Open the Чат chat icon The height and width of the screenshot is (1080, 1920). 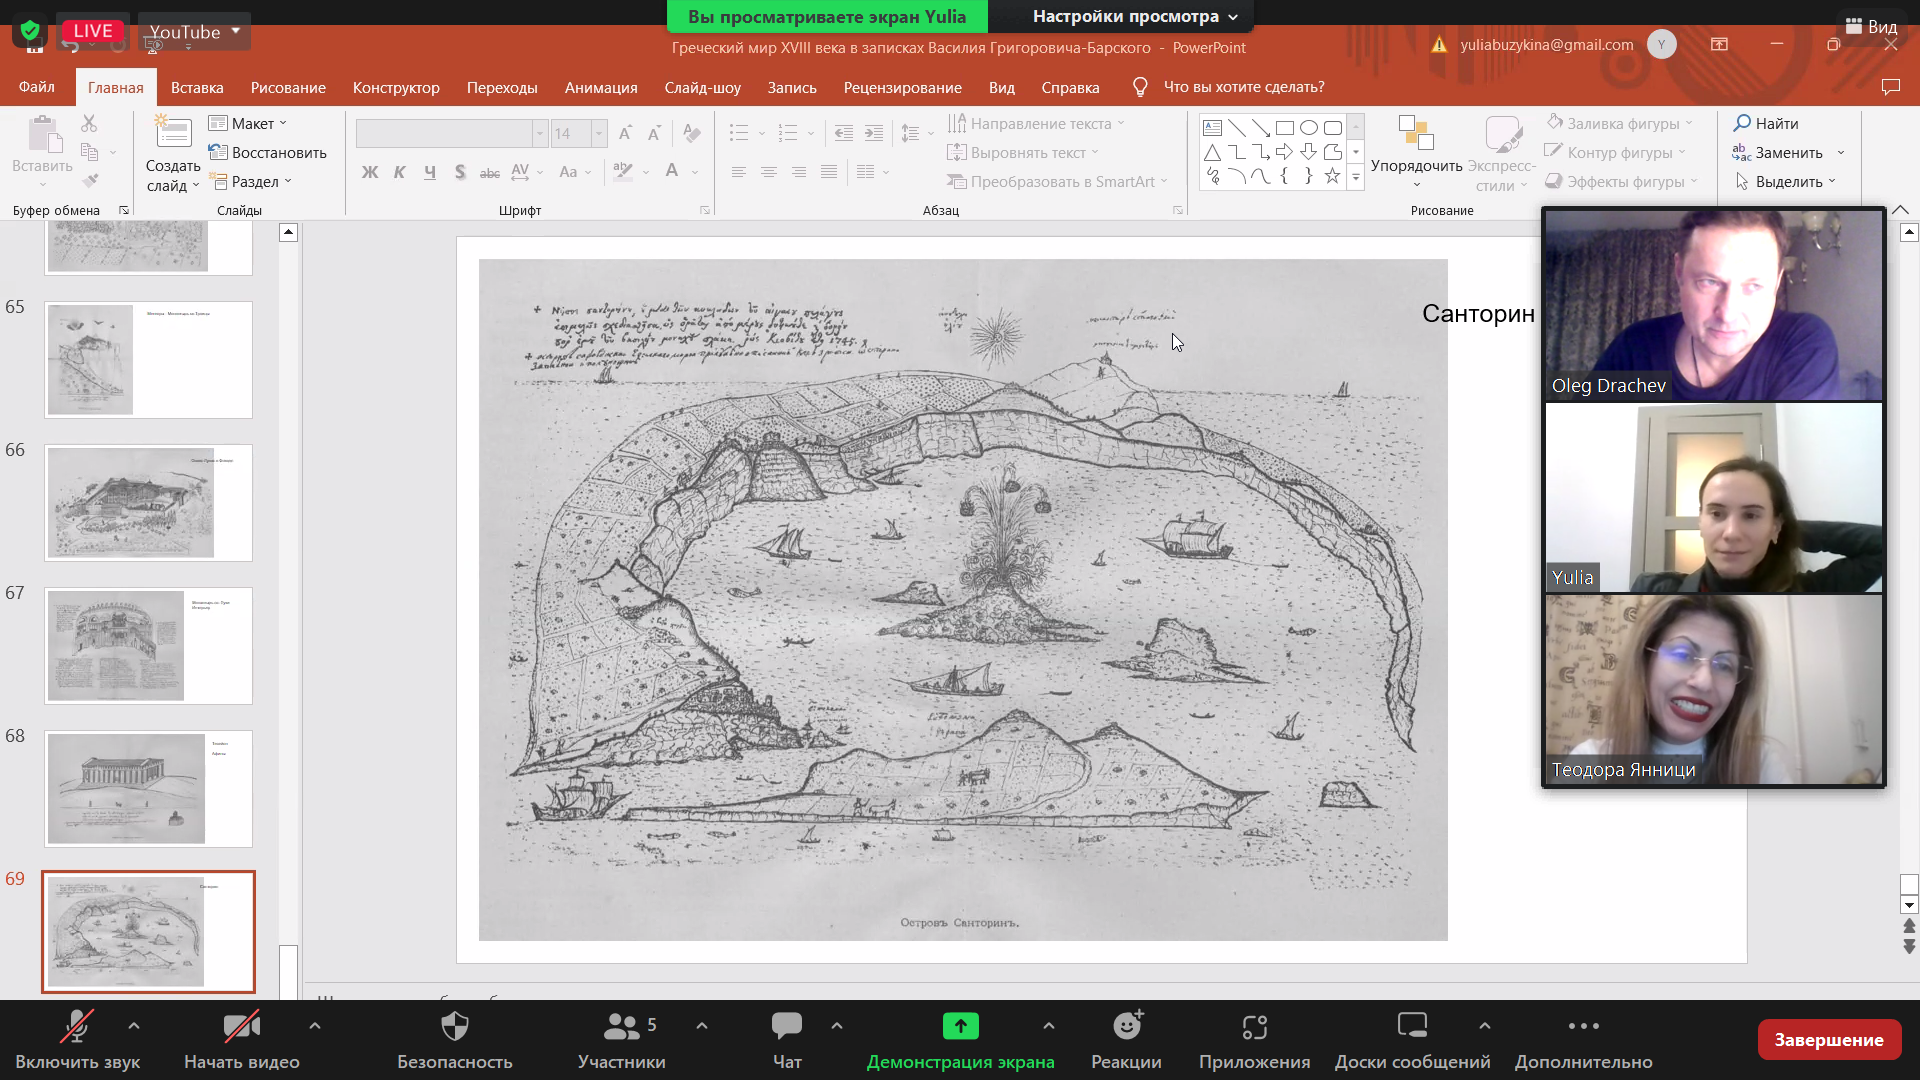[787, 1026]
